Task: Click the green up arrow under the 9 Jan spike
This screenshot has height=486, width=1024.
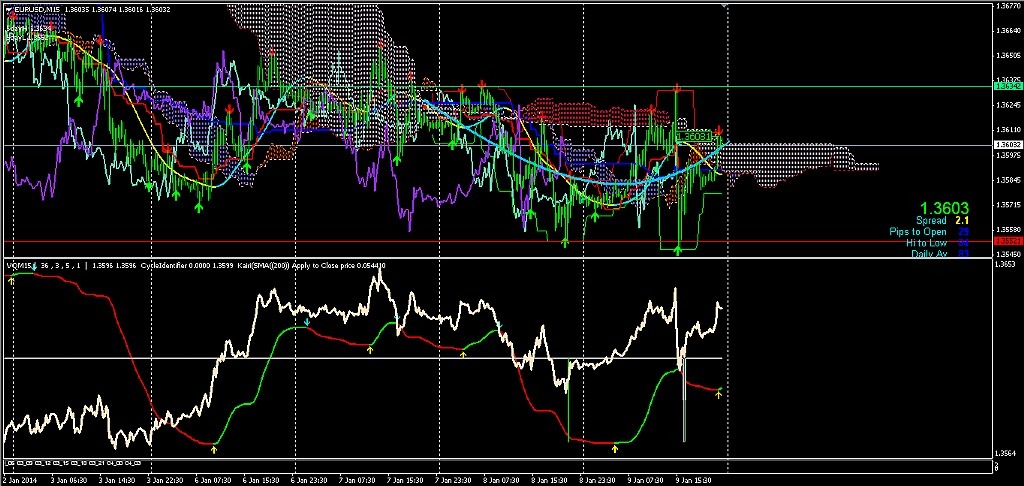Action: [678, 250]
